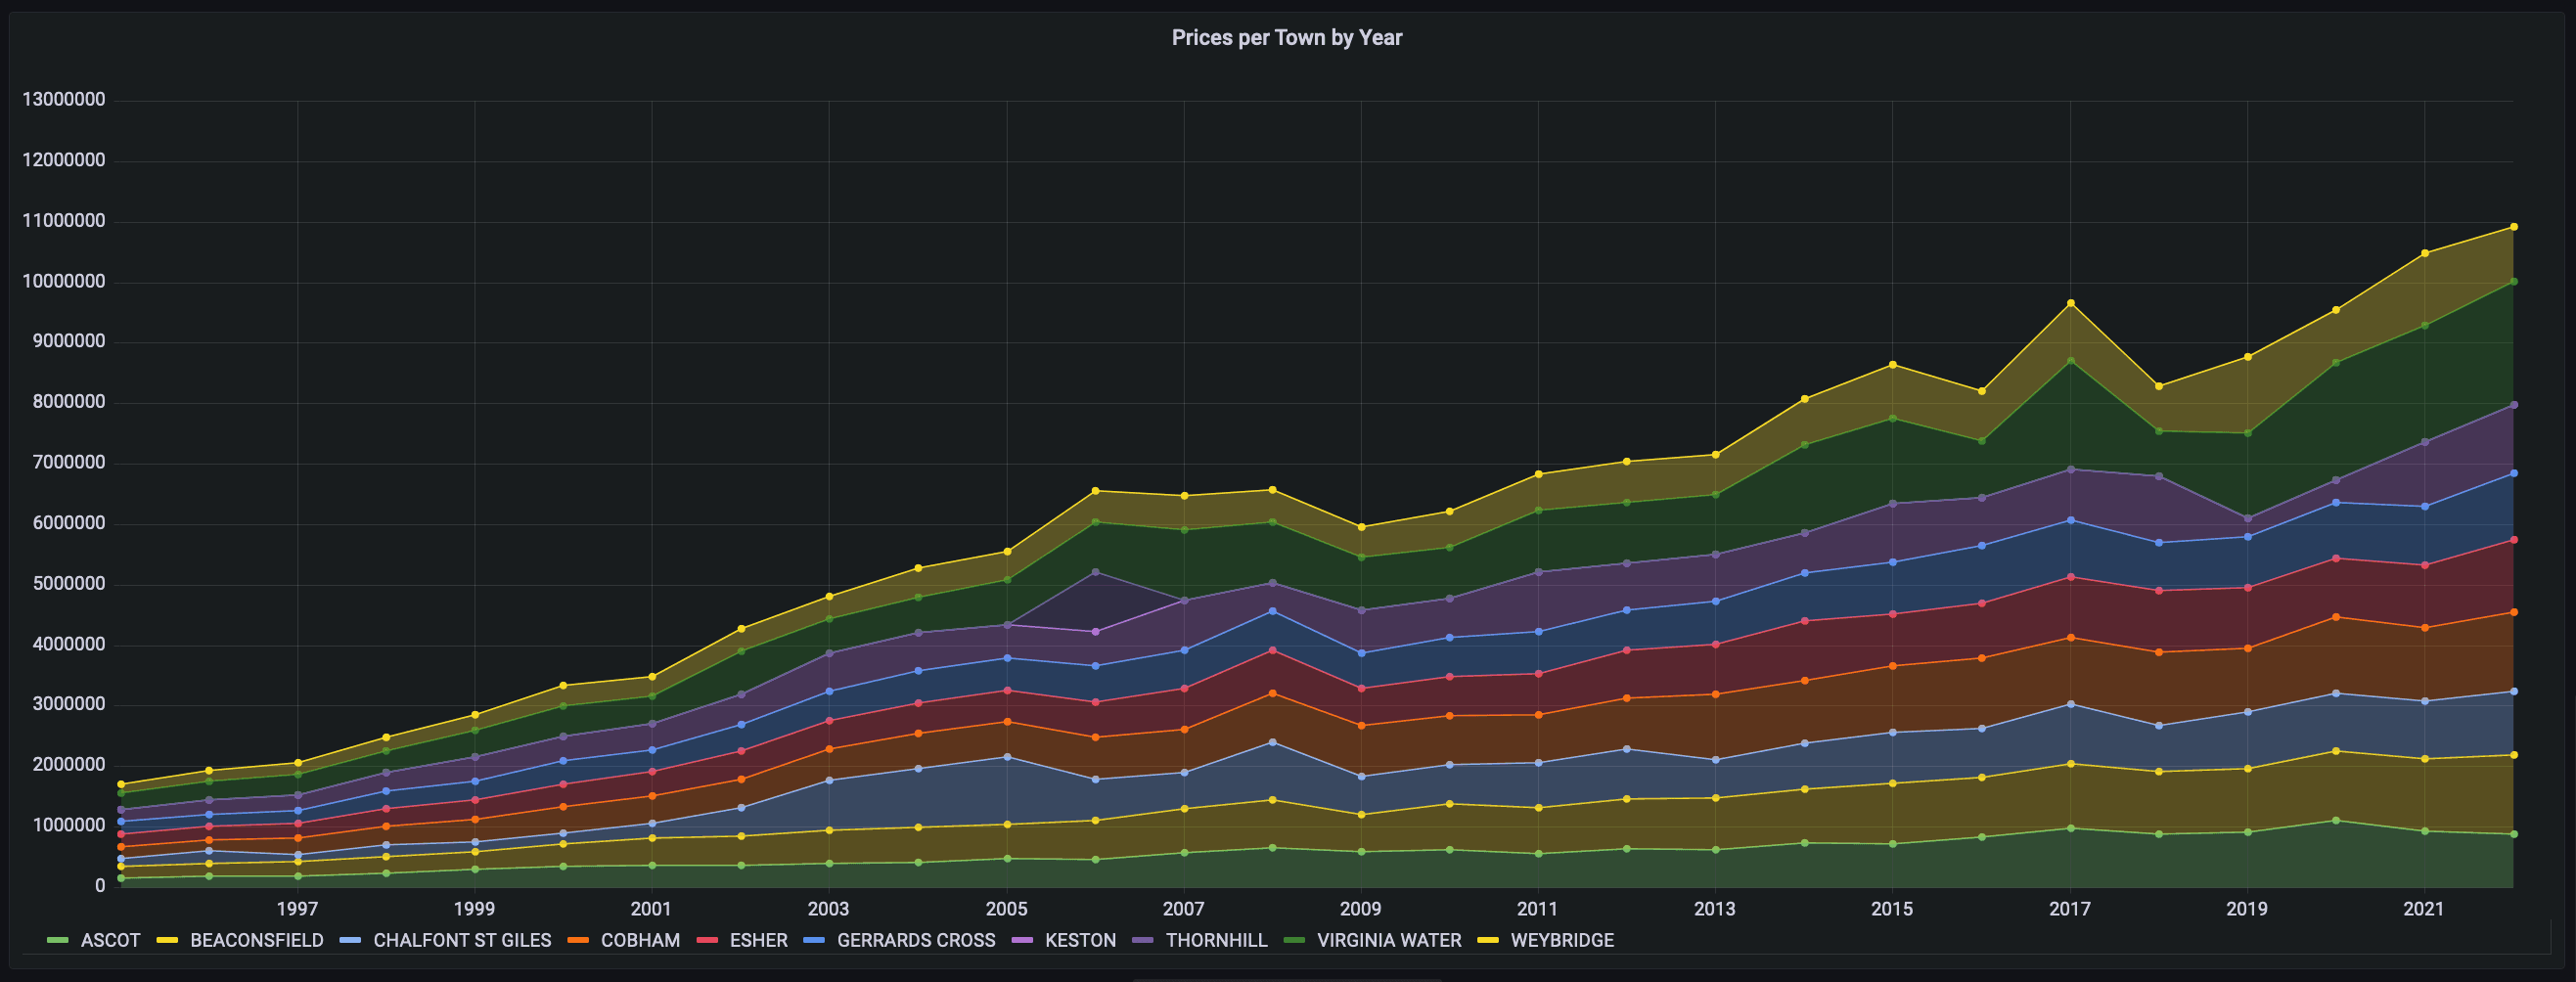Open the 'Prices per Town by Year' panel title menu
This screenshot has width=2576, height=982.
(1286, 38)
